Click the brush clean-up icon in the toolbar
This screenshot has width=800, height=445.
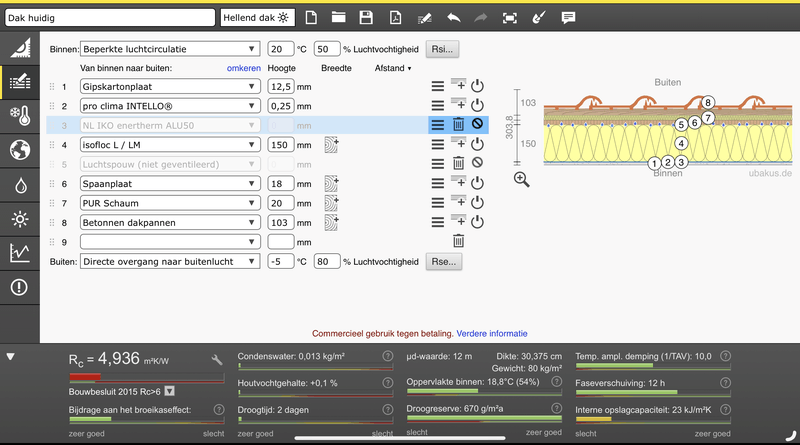coord(539,18)
